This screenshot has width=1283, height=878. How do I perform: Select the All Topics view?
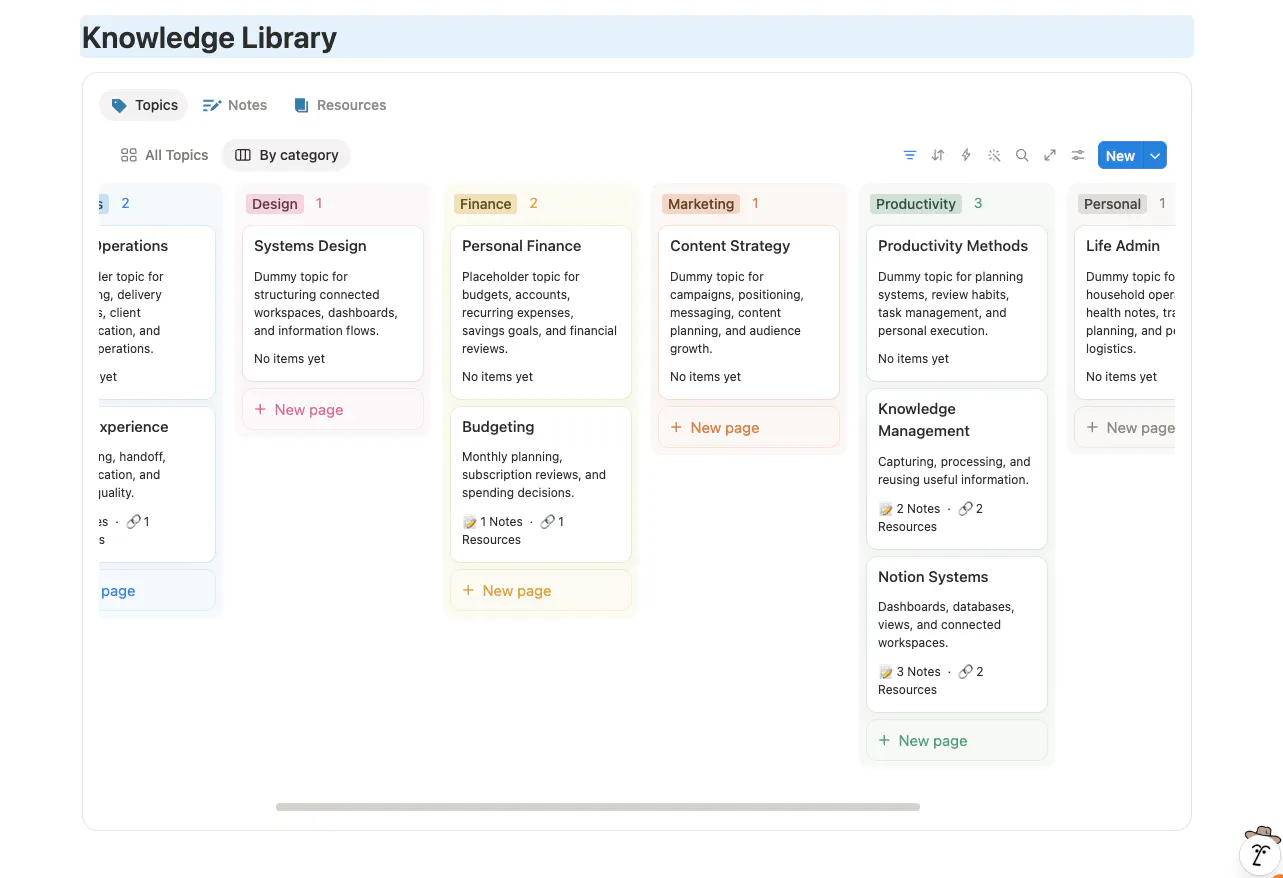(x=164, y=155)
